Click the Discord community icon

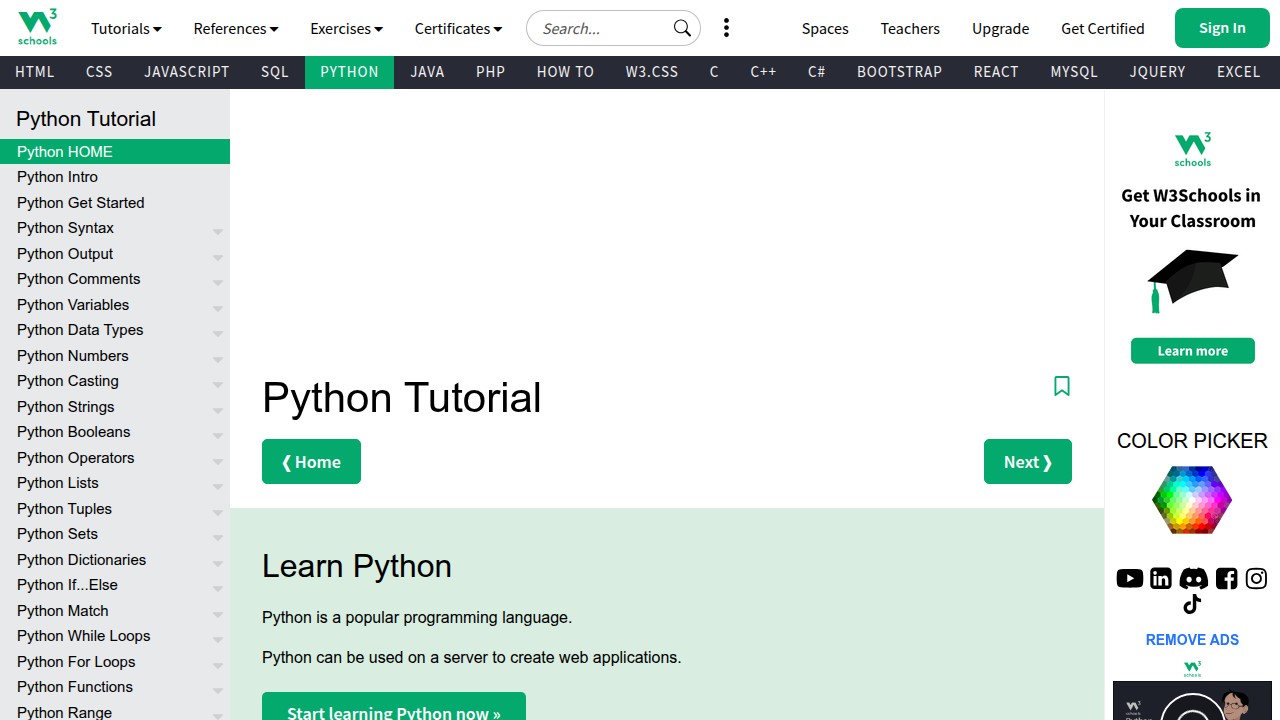1193,578
